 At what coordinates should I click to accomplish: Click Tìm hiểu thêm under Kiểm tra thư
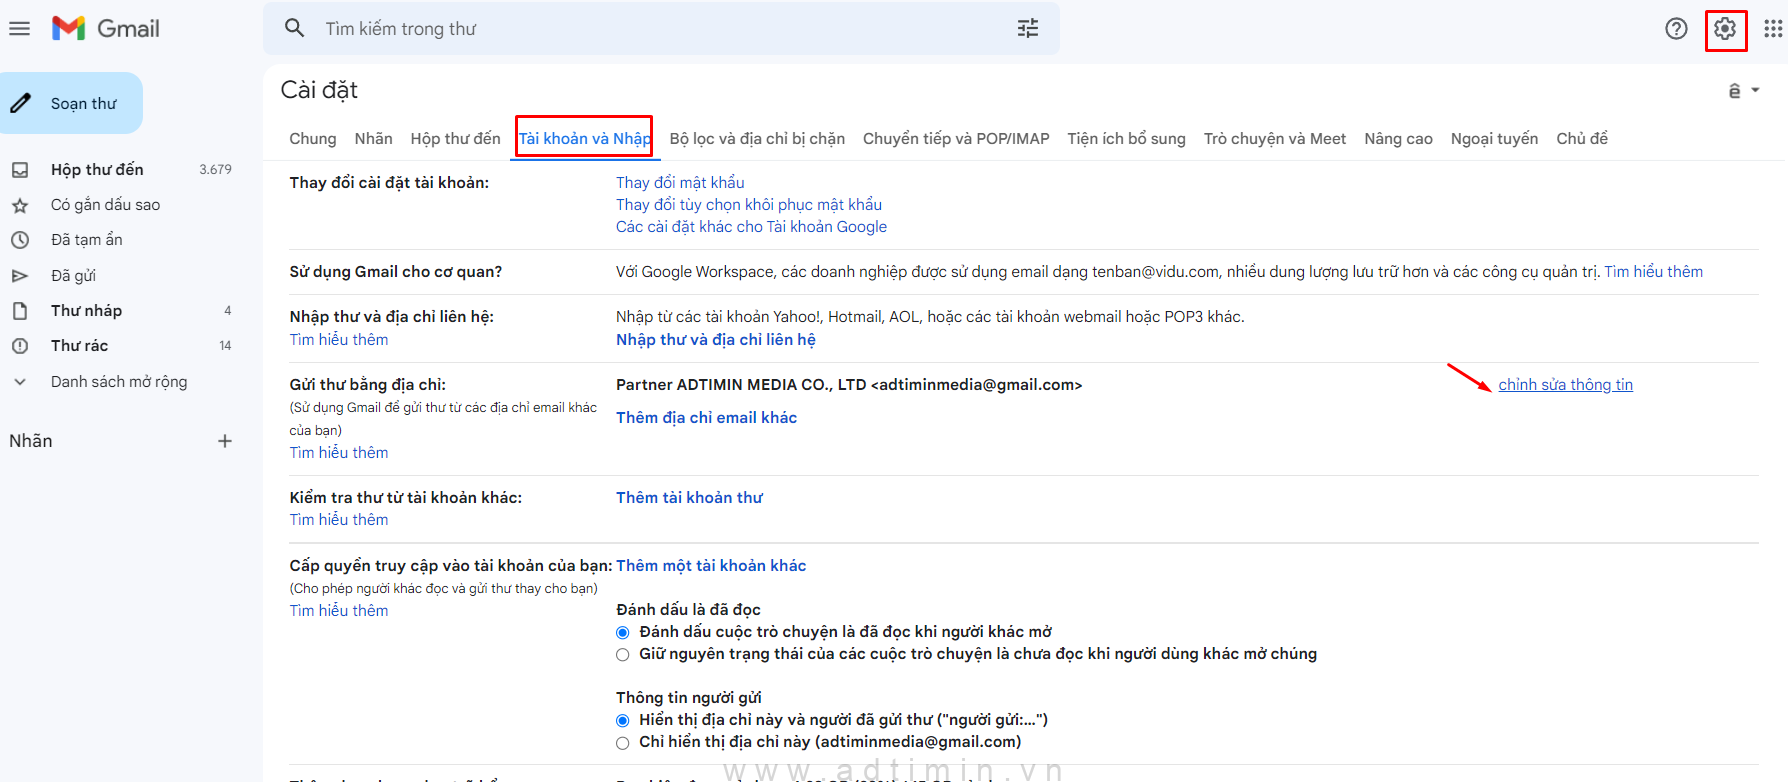pyautogui.click(x=339, y=520)
